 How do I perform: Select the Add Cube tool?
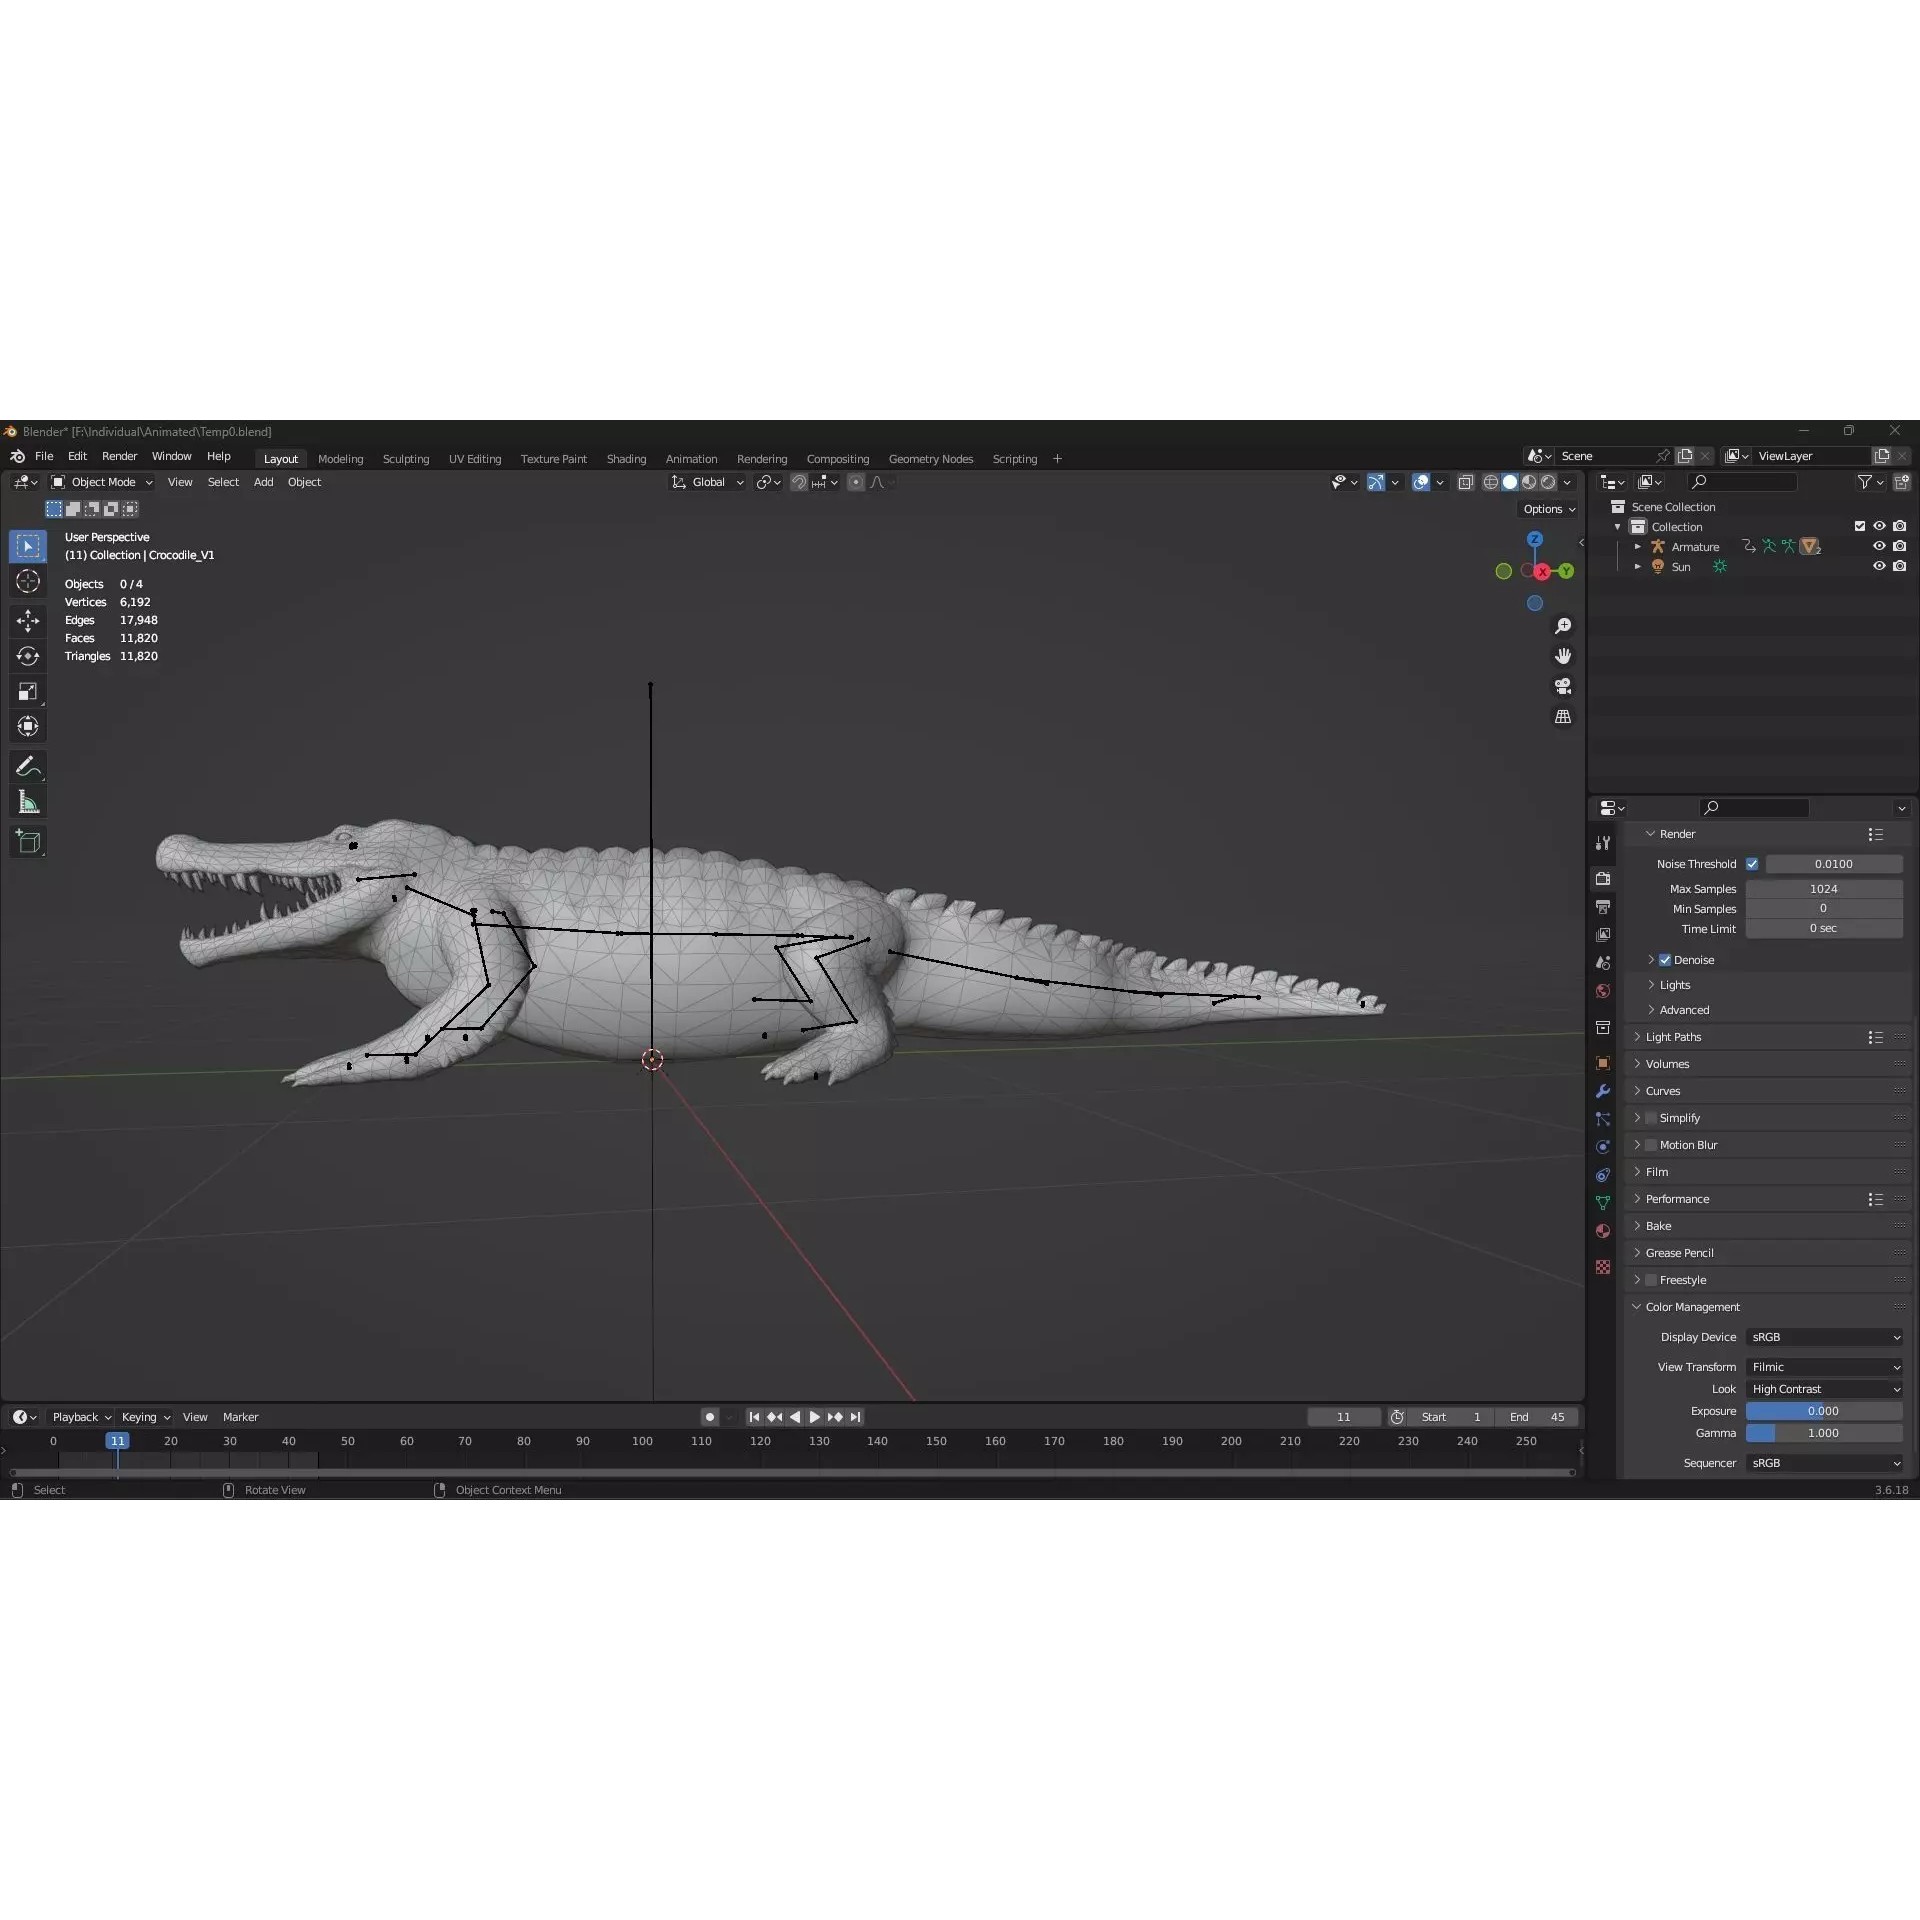coord(28,841)
